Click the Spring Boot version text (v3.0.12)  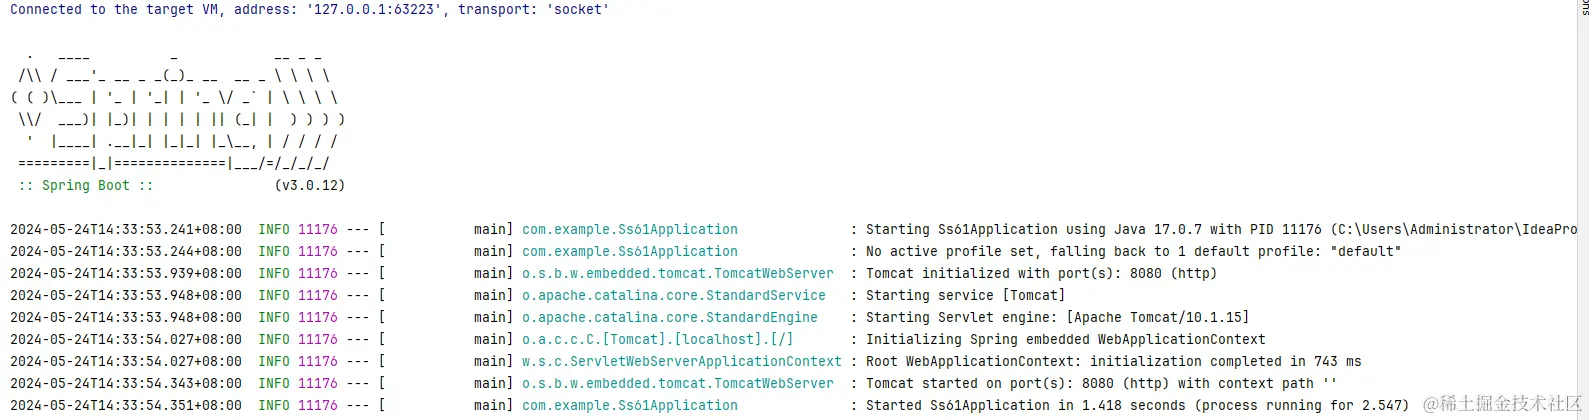(309, 185)
